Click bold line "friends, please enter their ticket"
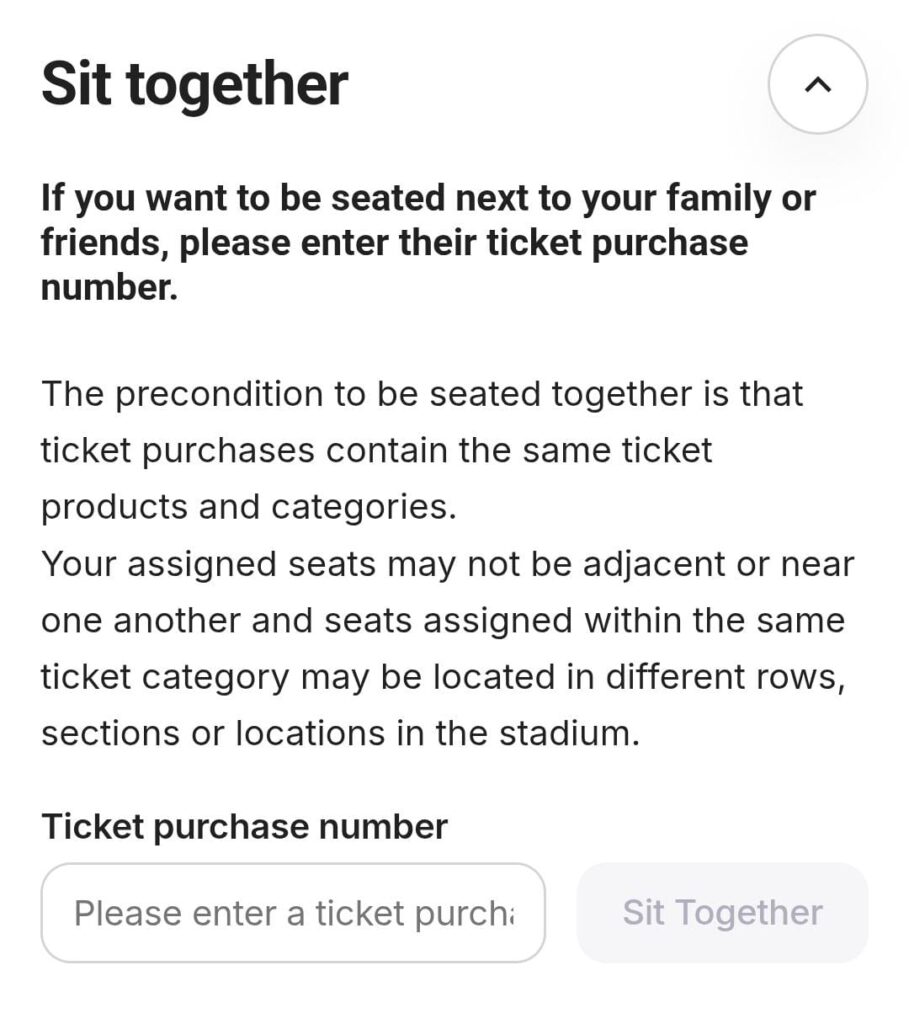 (x=394, y=243)
